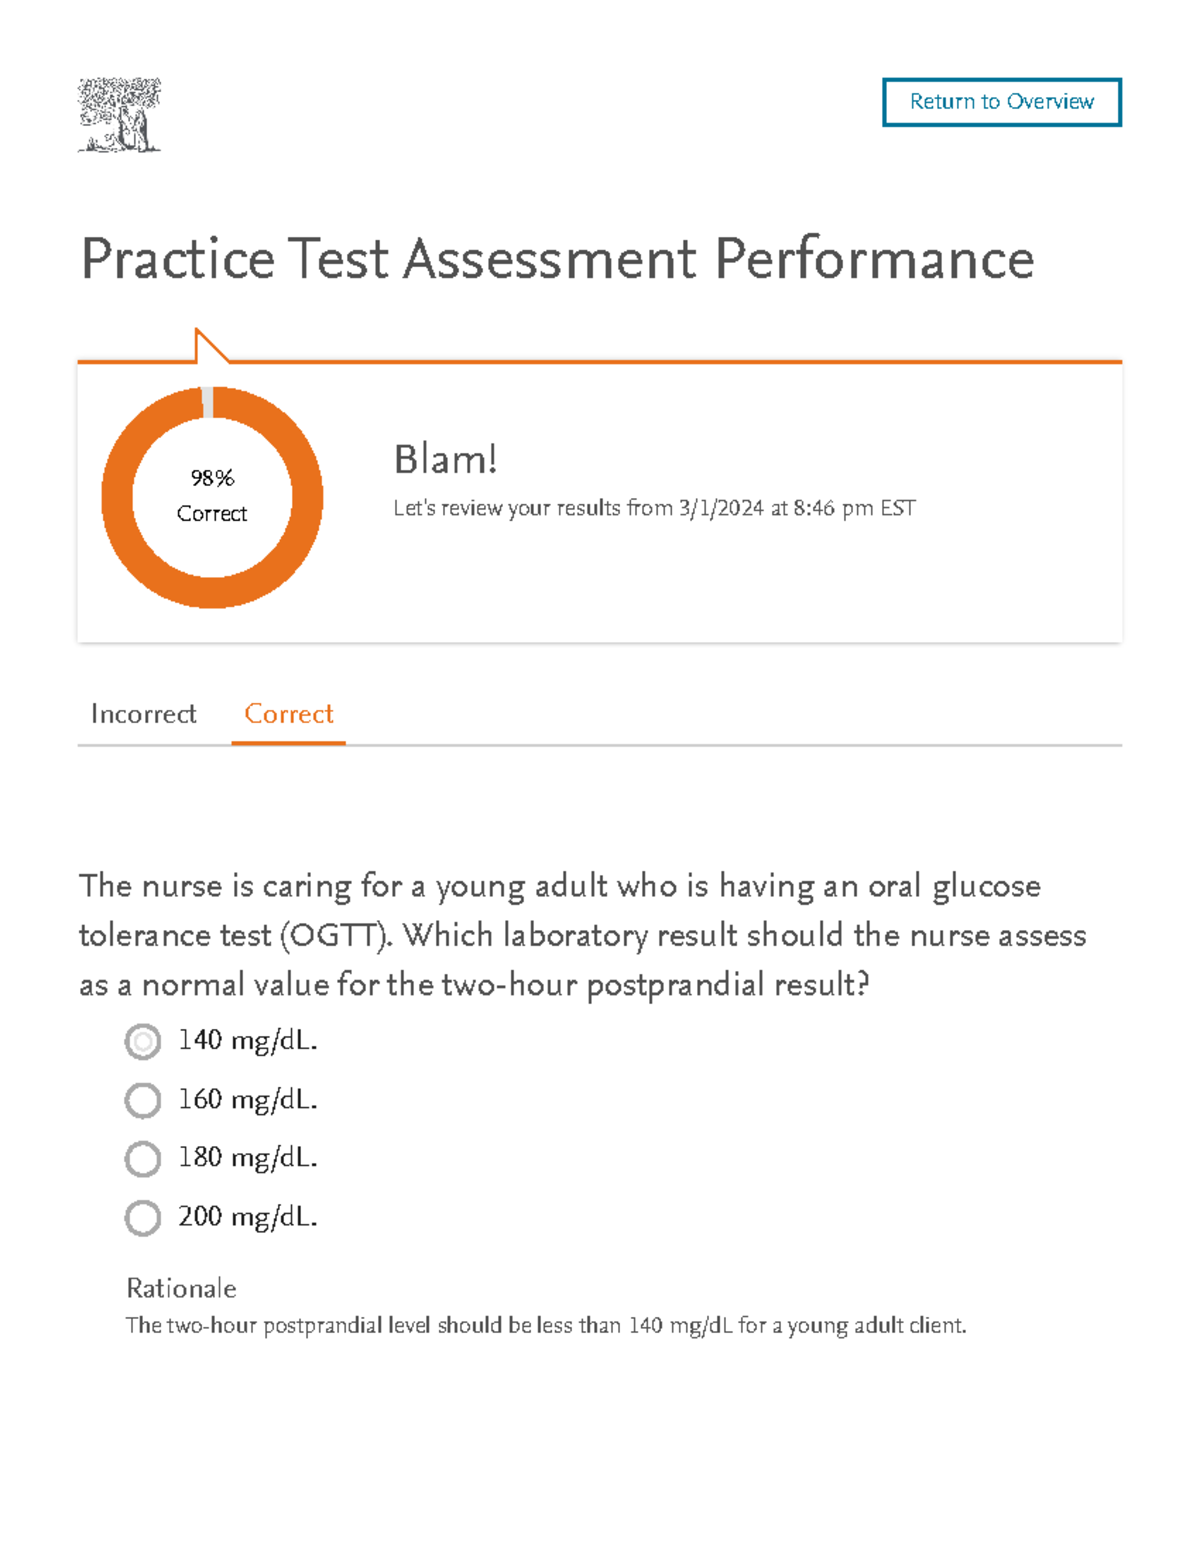Click the rationale explanation sentence

pos(546,1326)
